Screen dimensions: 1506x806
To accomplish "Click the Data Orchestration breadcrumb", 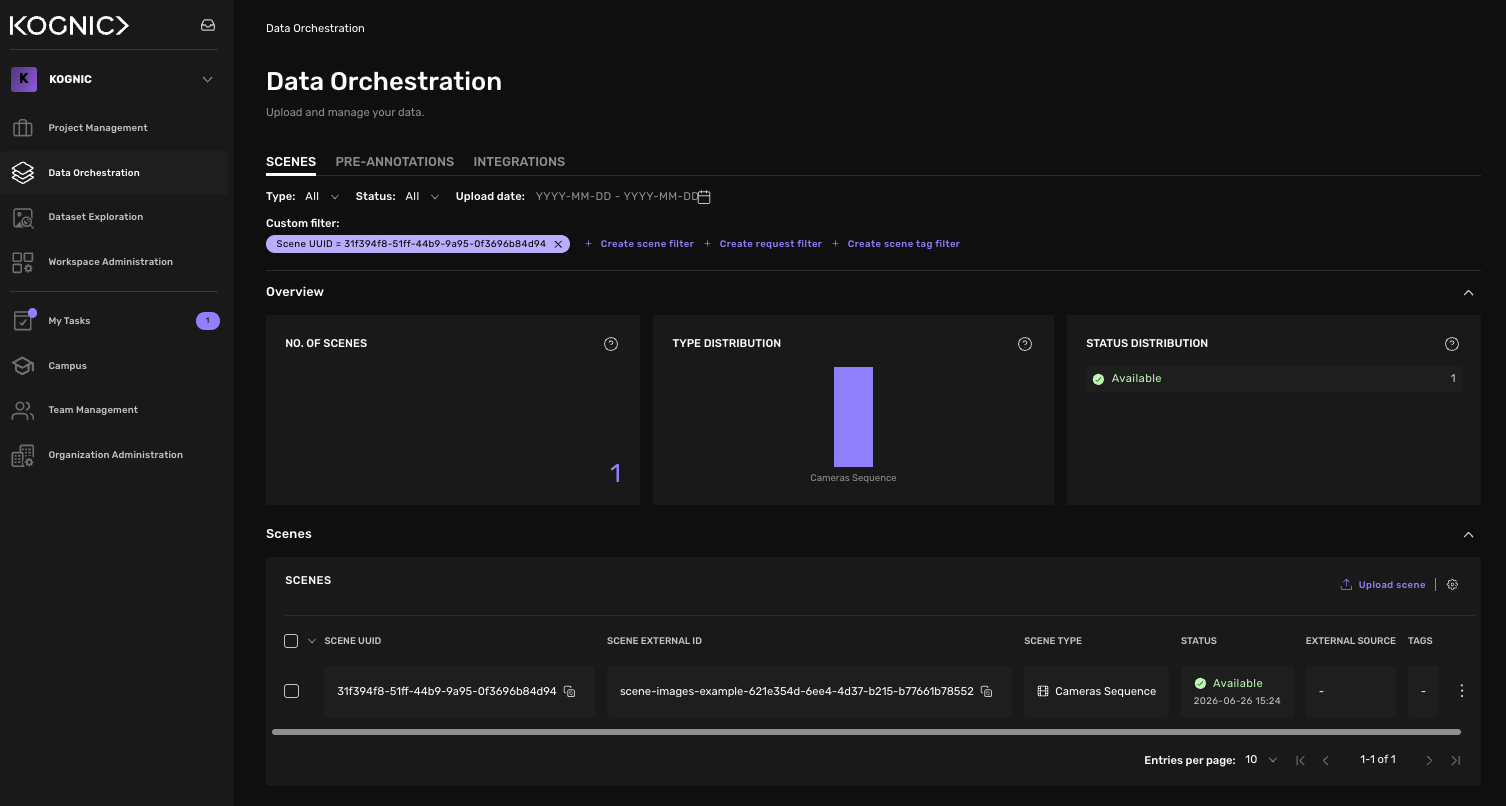I will click(315, 28).
